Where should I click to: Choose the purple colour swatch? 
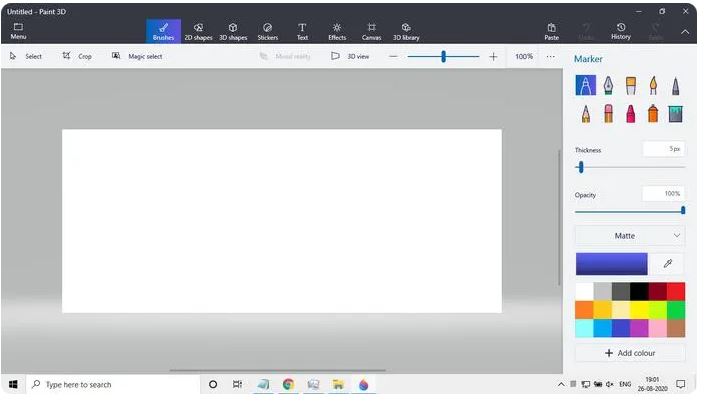point(639,328)
